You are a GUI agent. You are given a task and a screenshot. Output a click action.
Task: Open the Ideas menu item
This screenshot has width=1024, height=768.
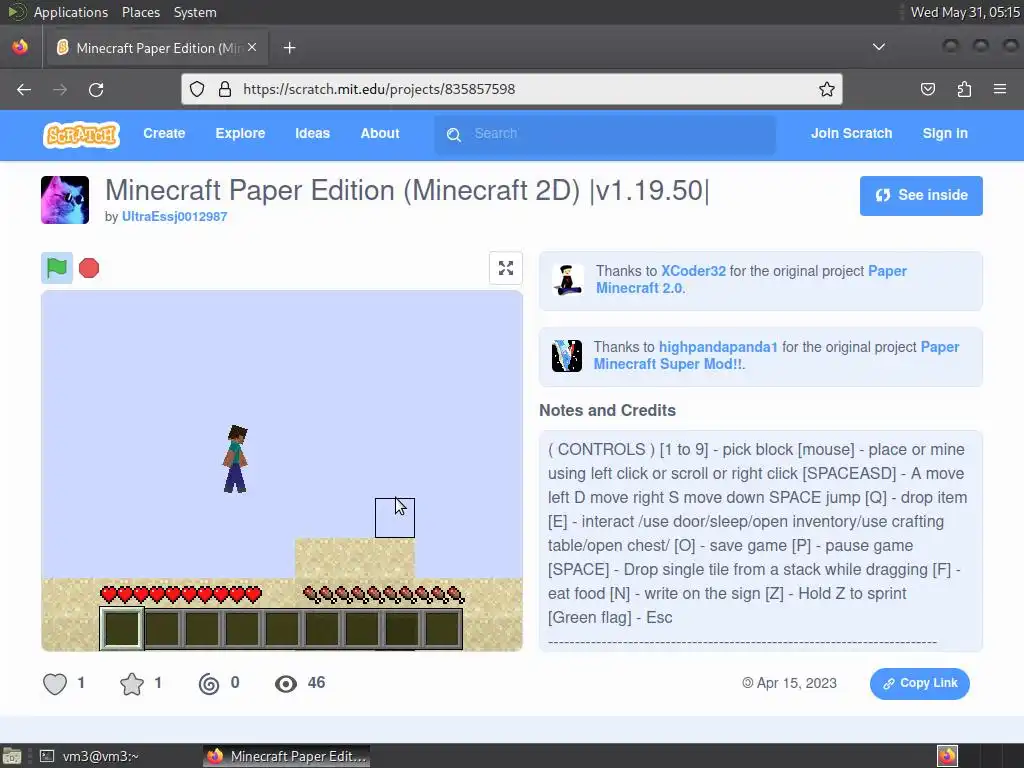pyautogui.click(x=312, y=133)
